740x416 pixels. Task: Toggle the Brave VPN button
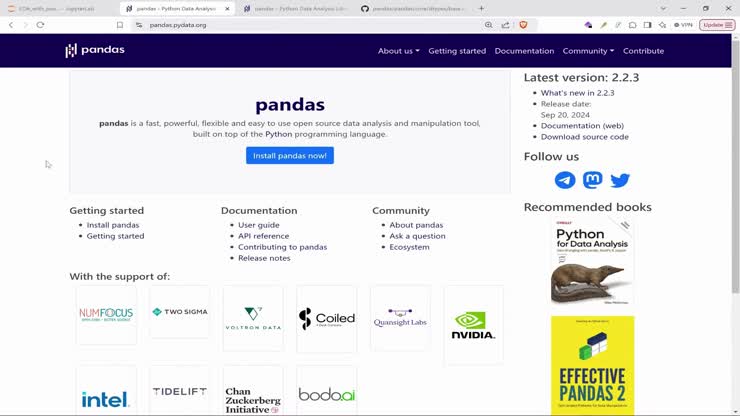(x=683, y=24)
